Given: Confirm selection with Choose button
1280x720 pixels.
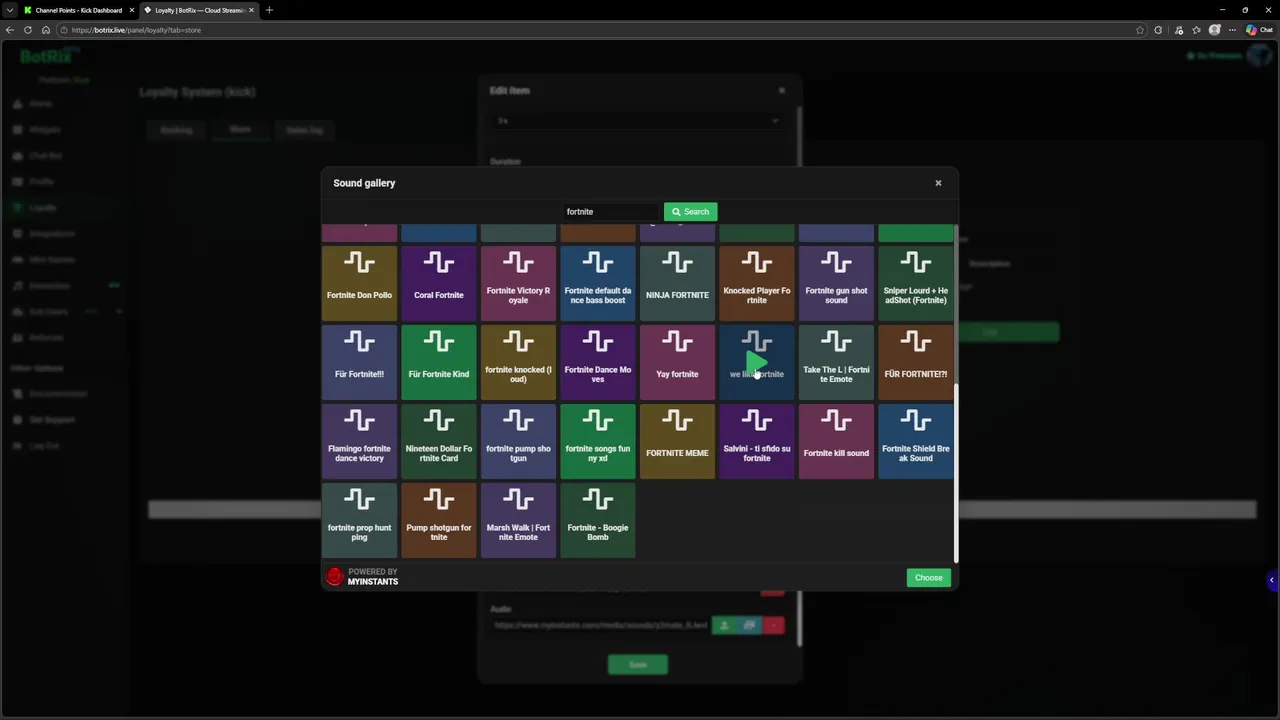Looking at the screenshot, I should coord(928,577).
